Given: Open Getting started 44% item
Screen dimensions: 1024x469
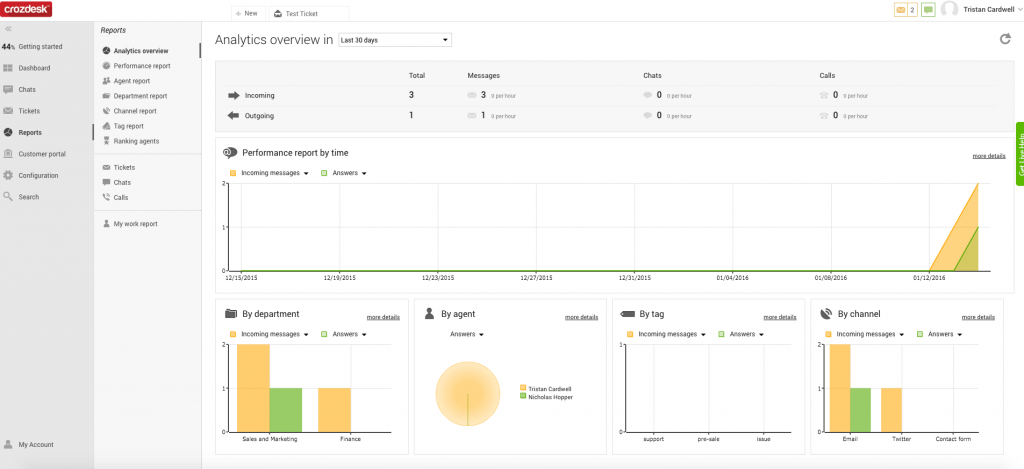Looking at the screenshot, I should click(x=32, y=46).
